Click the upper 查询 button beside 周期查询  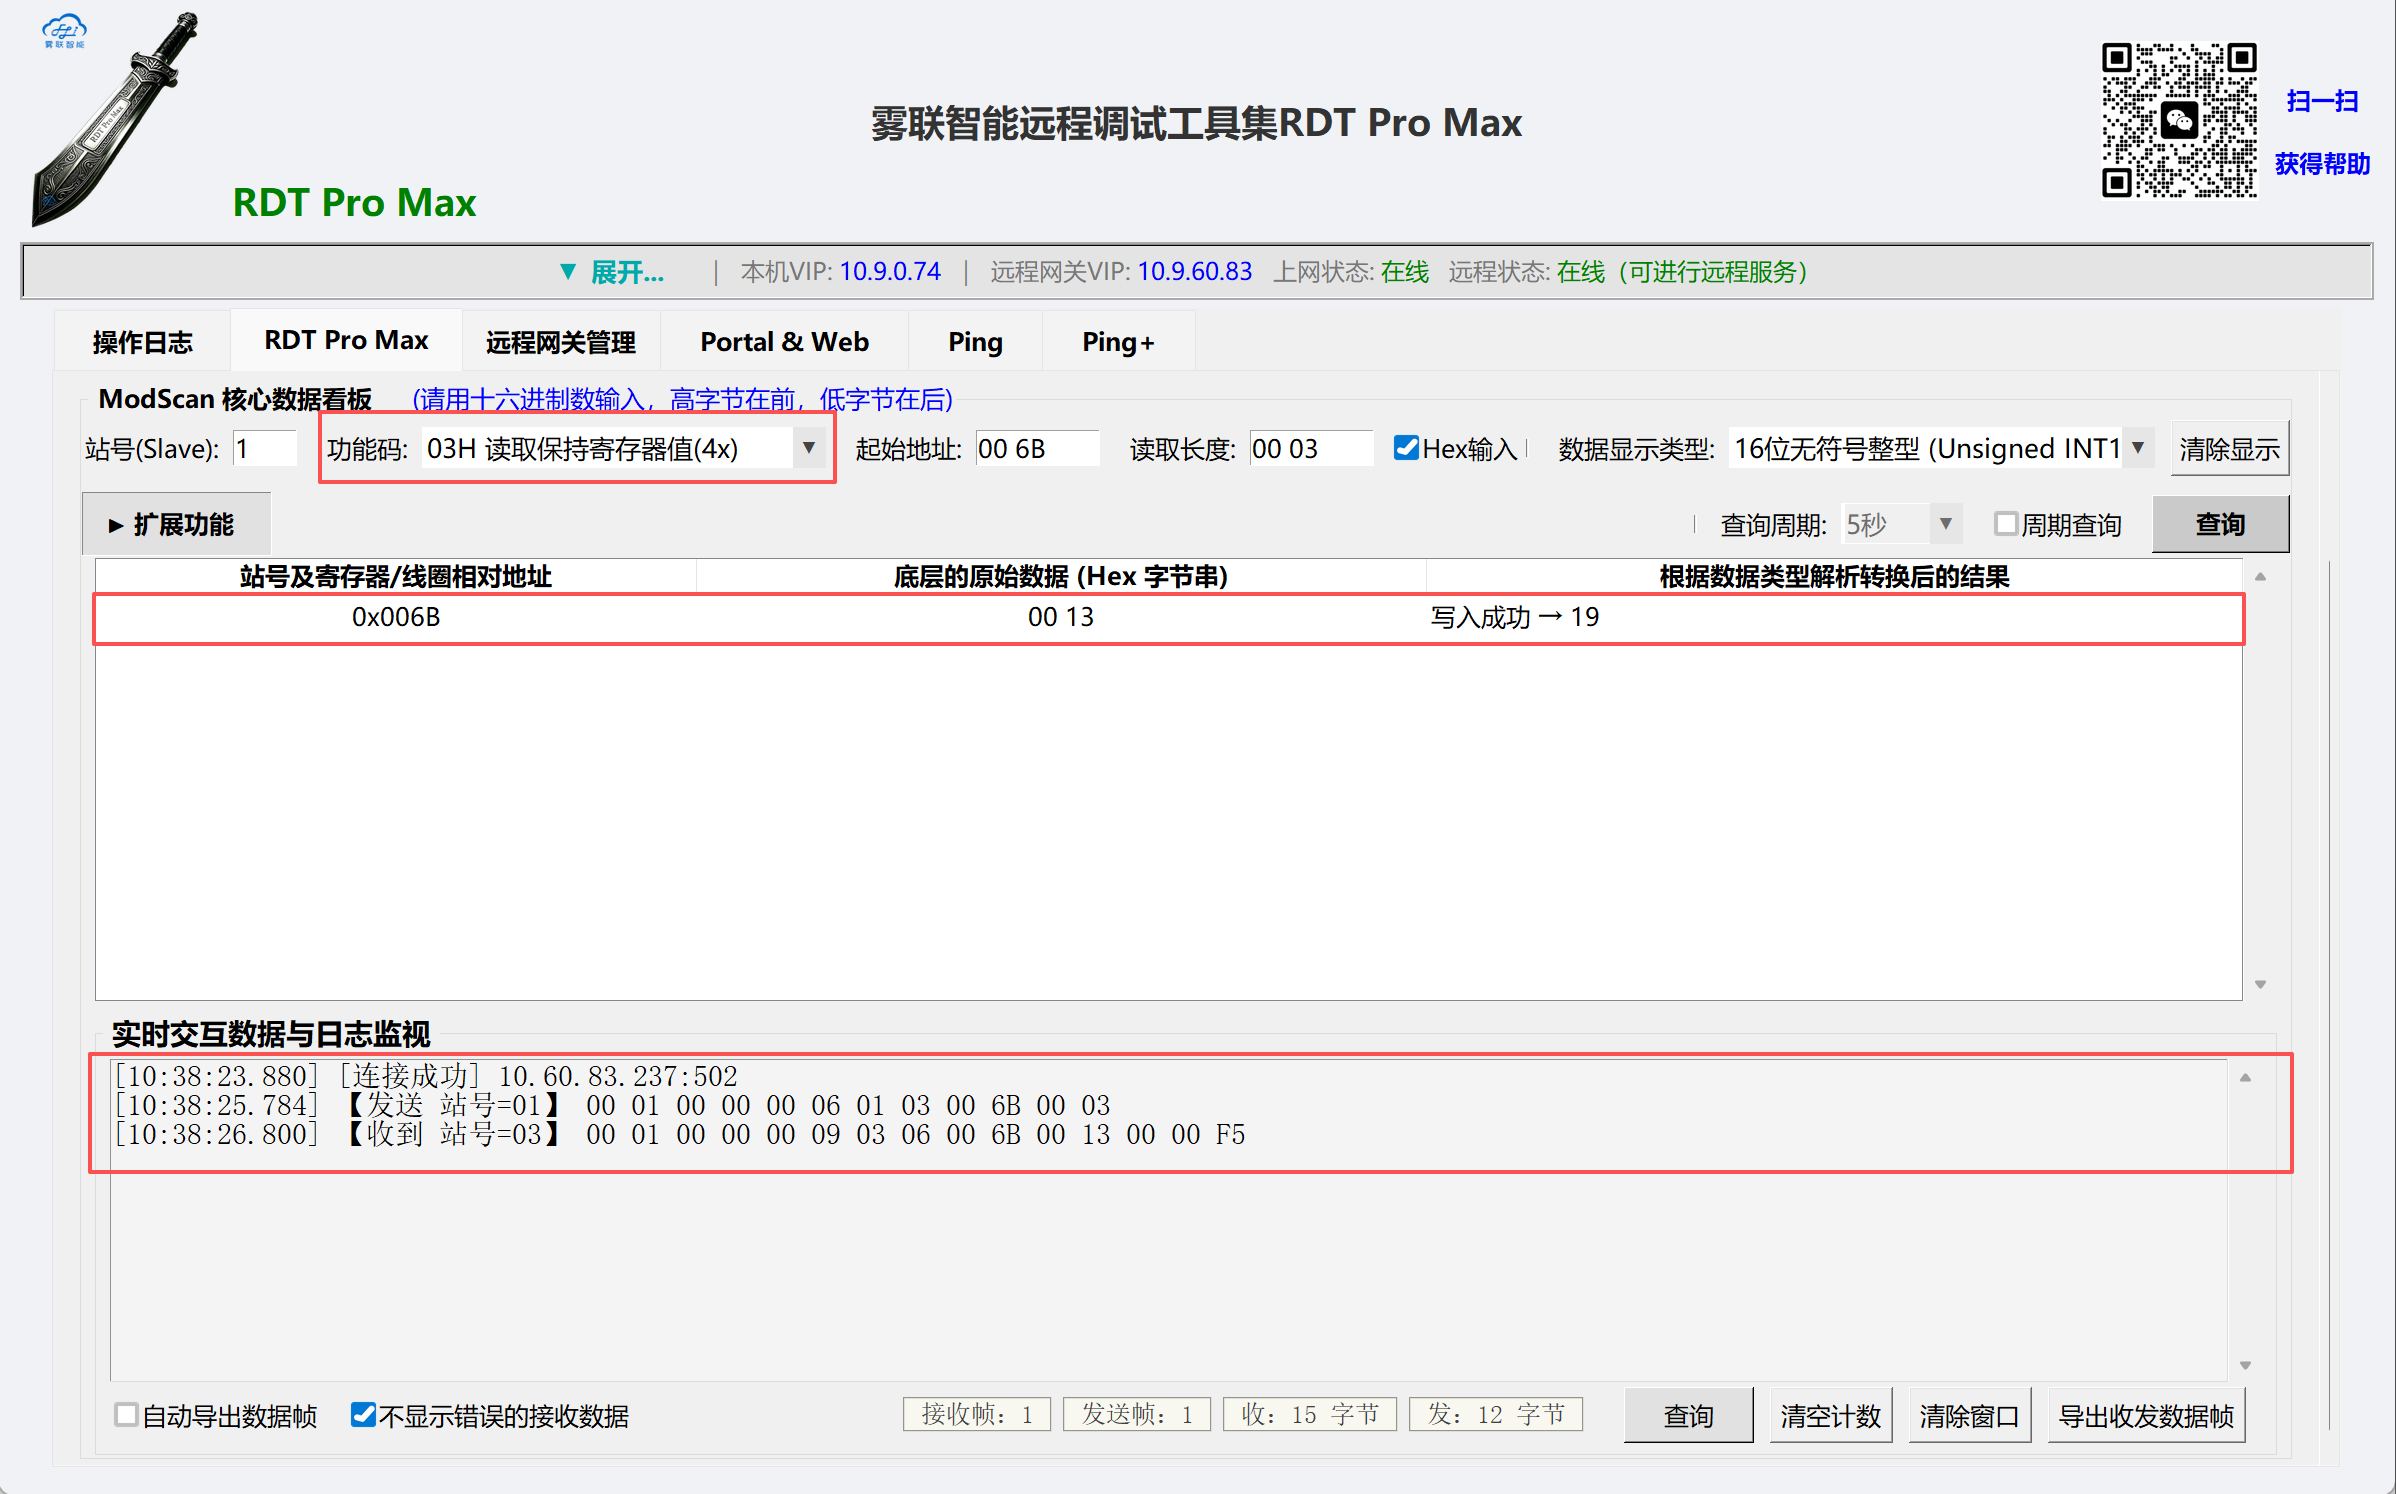pos(2220,524)
